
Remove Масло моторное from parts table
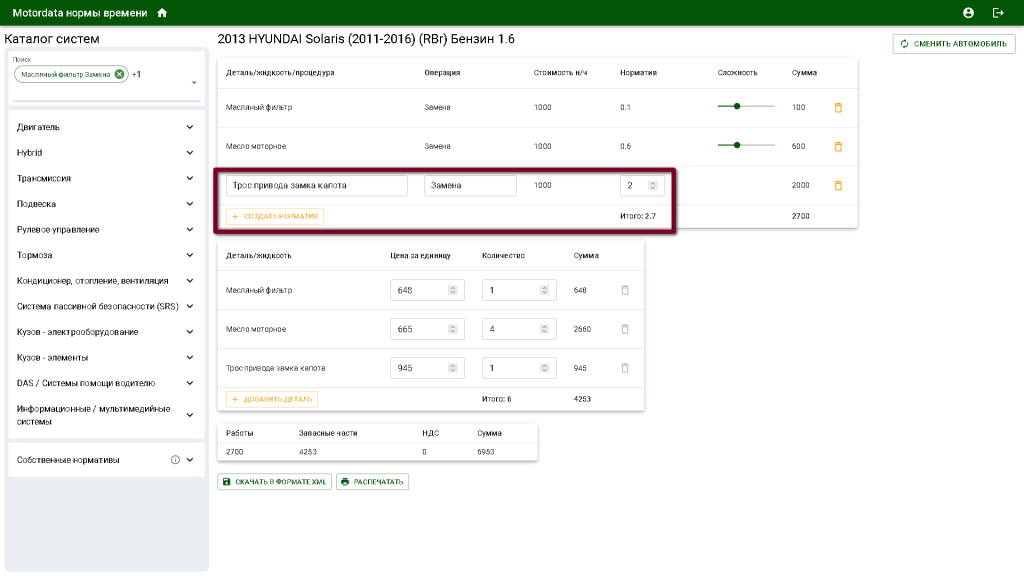pyautogui.click(x=625, y=329)
